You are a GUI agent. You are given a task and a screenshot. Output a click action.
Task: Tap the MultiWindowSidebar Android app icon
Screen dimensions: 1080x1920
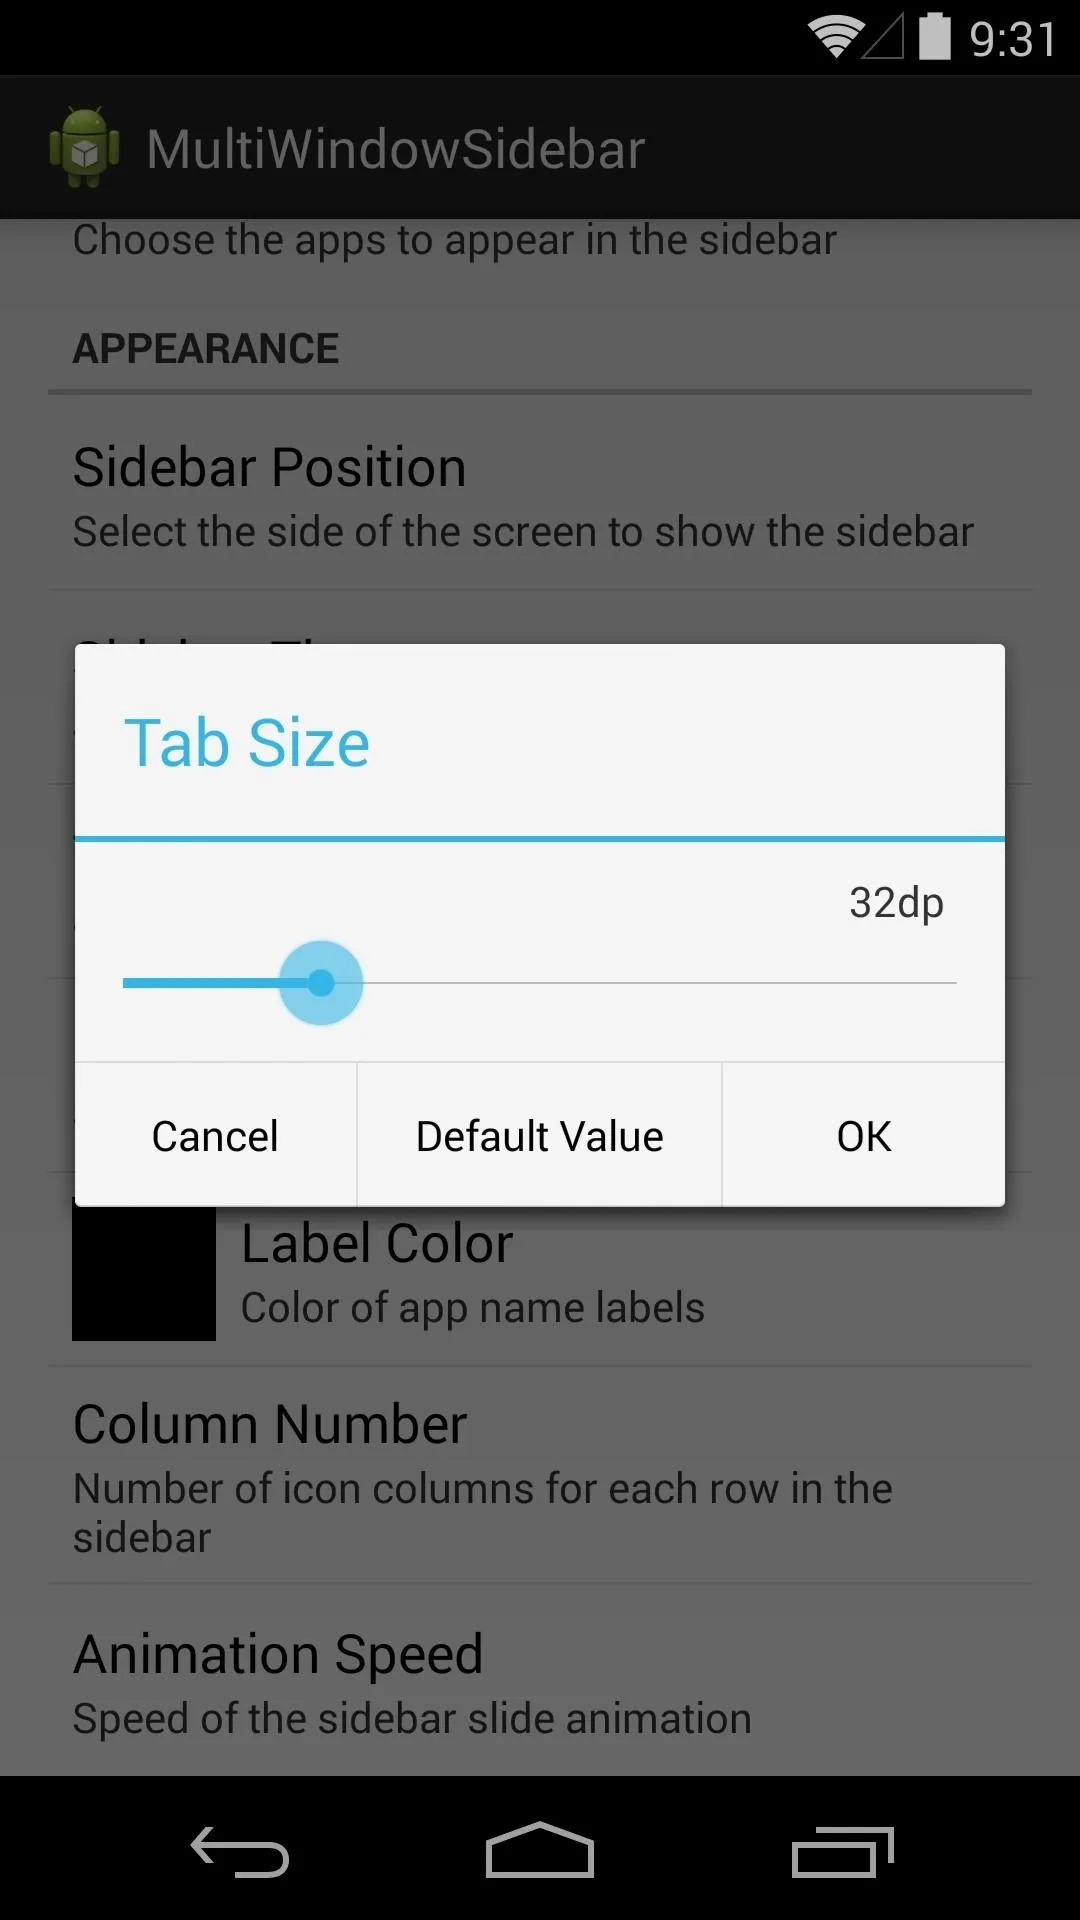pyautogui.click(x=85, y=147)
